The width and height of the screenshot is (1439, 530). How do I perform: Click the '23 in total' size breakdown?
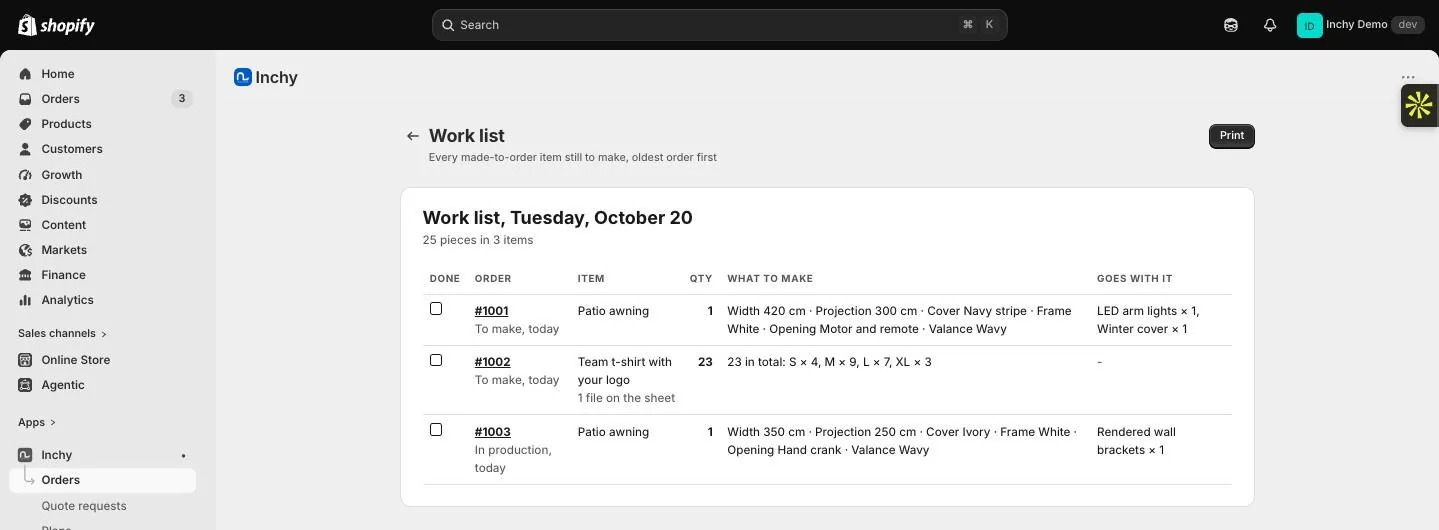point(829,362)
